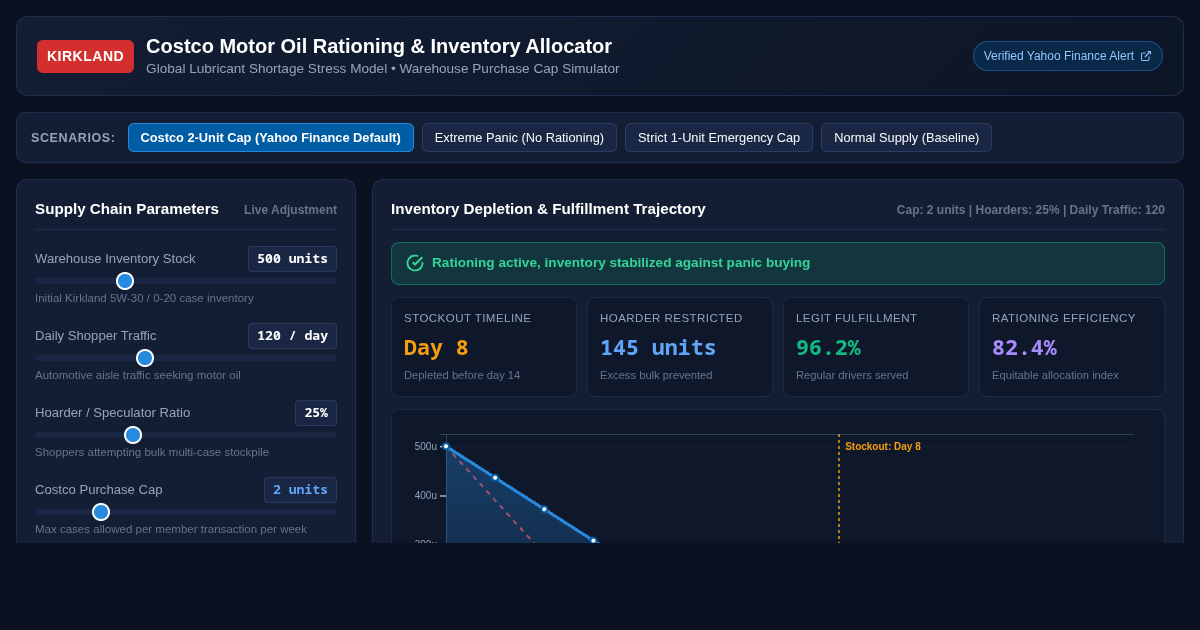Viewport: 1200px width, 630px height.
Task: Open the Verified Yahoo Finance Alert link
Action: click(1067, 56)
